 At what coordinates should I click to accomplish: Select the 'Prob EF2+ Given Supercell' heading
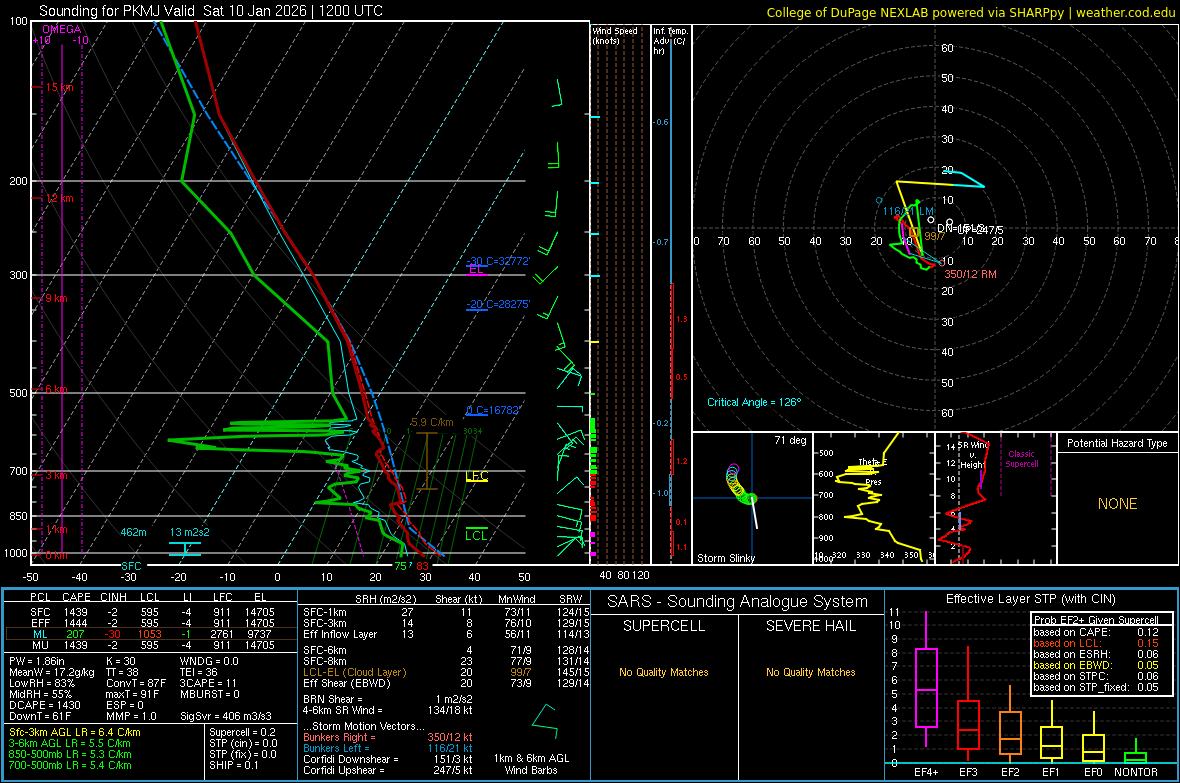tap(1096, 620)
